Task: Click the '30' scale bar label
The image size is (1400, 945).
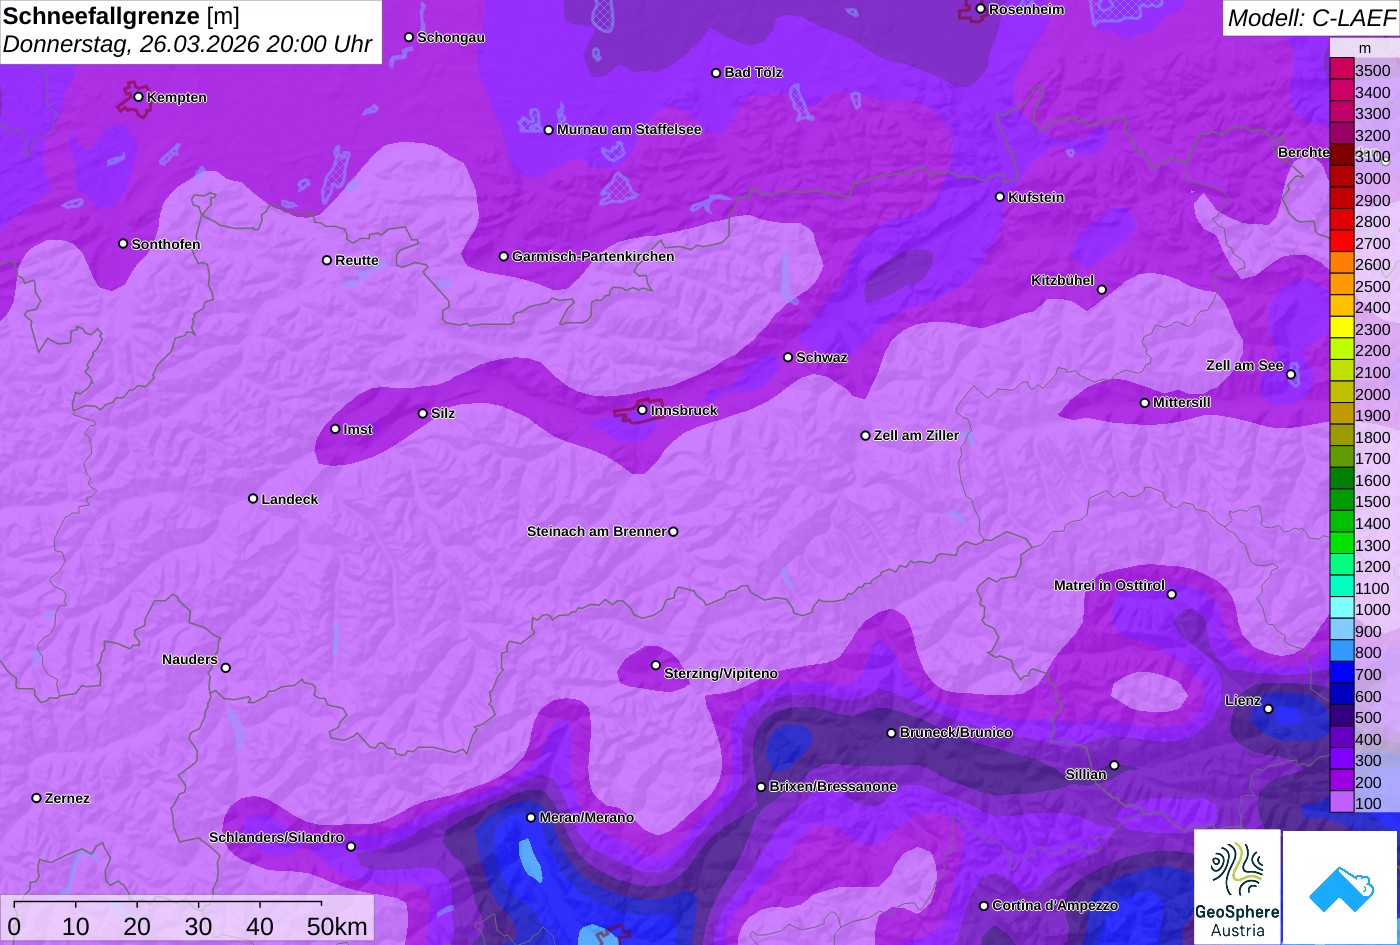Action: point(198,927)
